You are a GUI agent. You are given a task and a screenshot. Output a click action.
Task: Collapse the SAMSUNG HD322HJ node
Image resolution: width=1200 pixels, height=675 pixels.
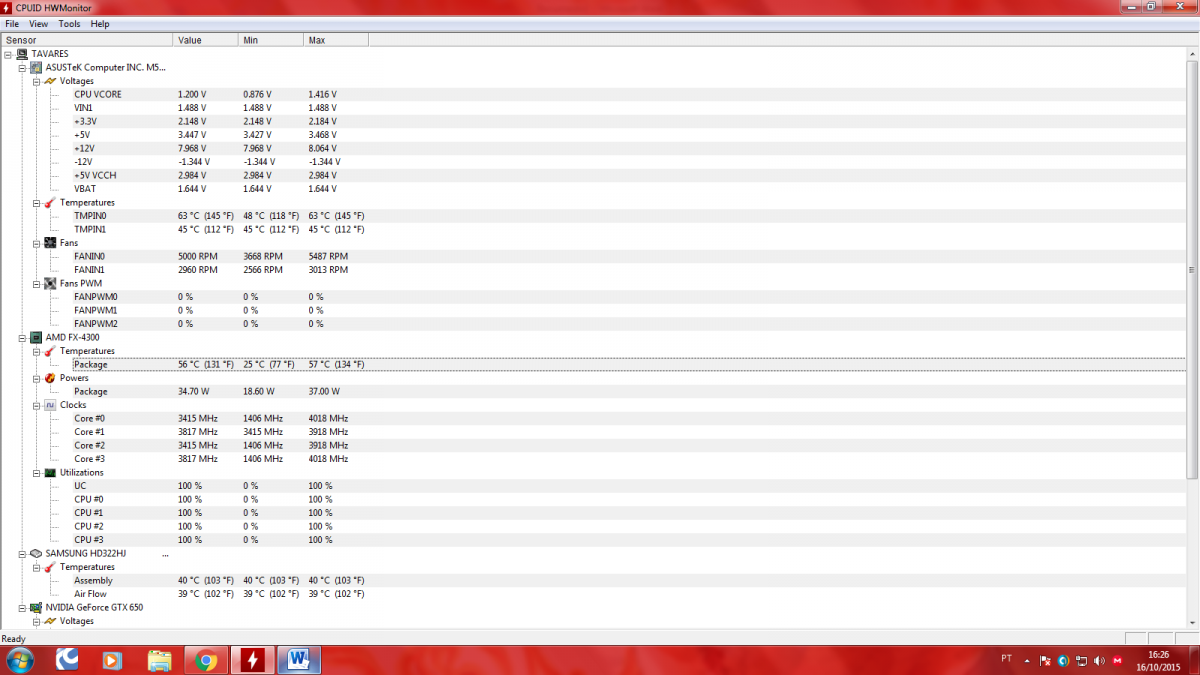tap(23, 553)
